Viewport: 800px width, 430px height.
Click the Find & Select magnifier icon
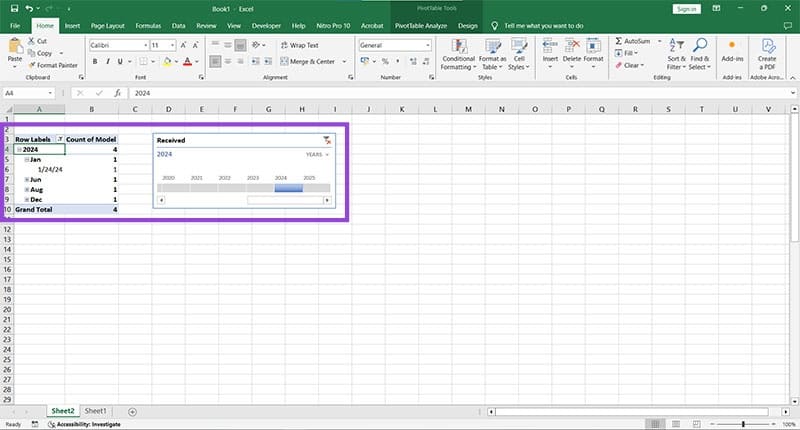(x=698, y=46)
